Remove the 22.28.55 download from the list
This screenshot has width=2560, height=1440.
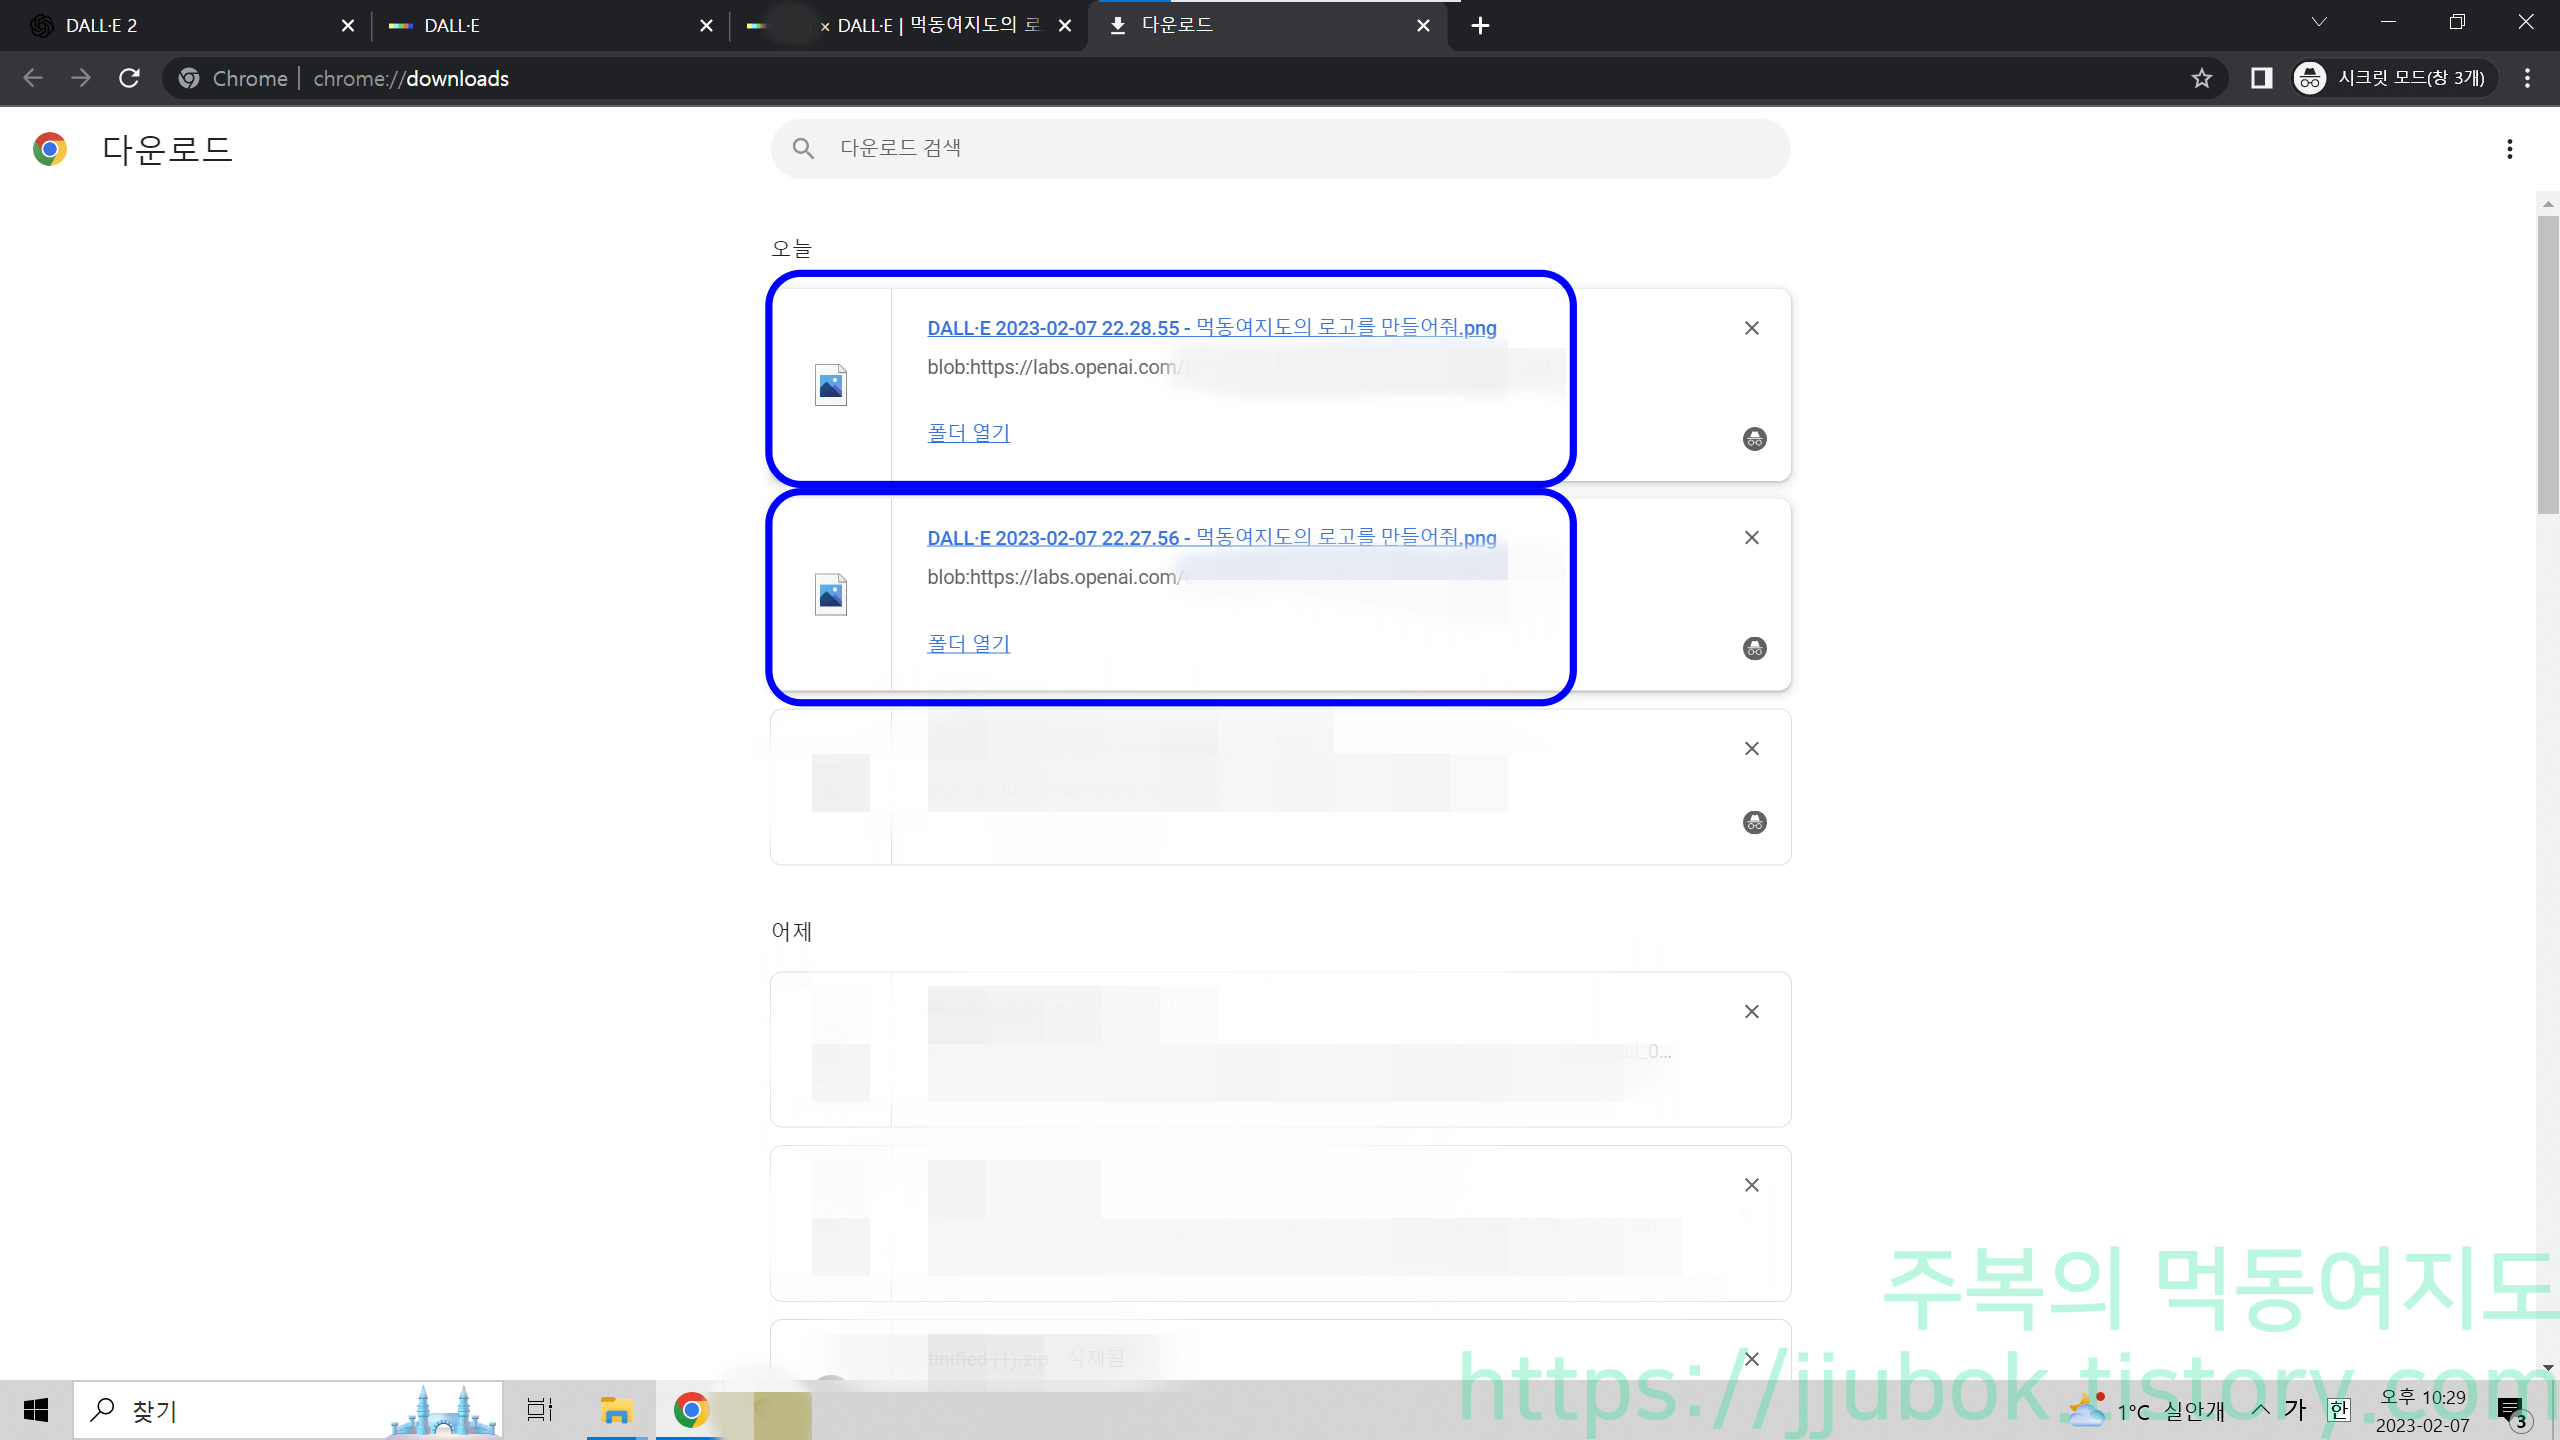[x=1751, y=328]
